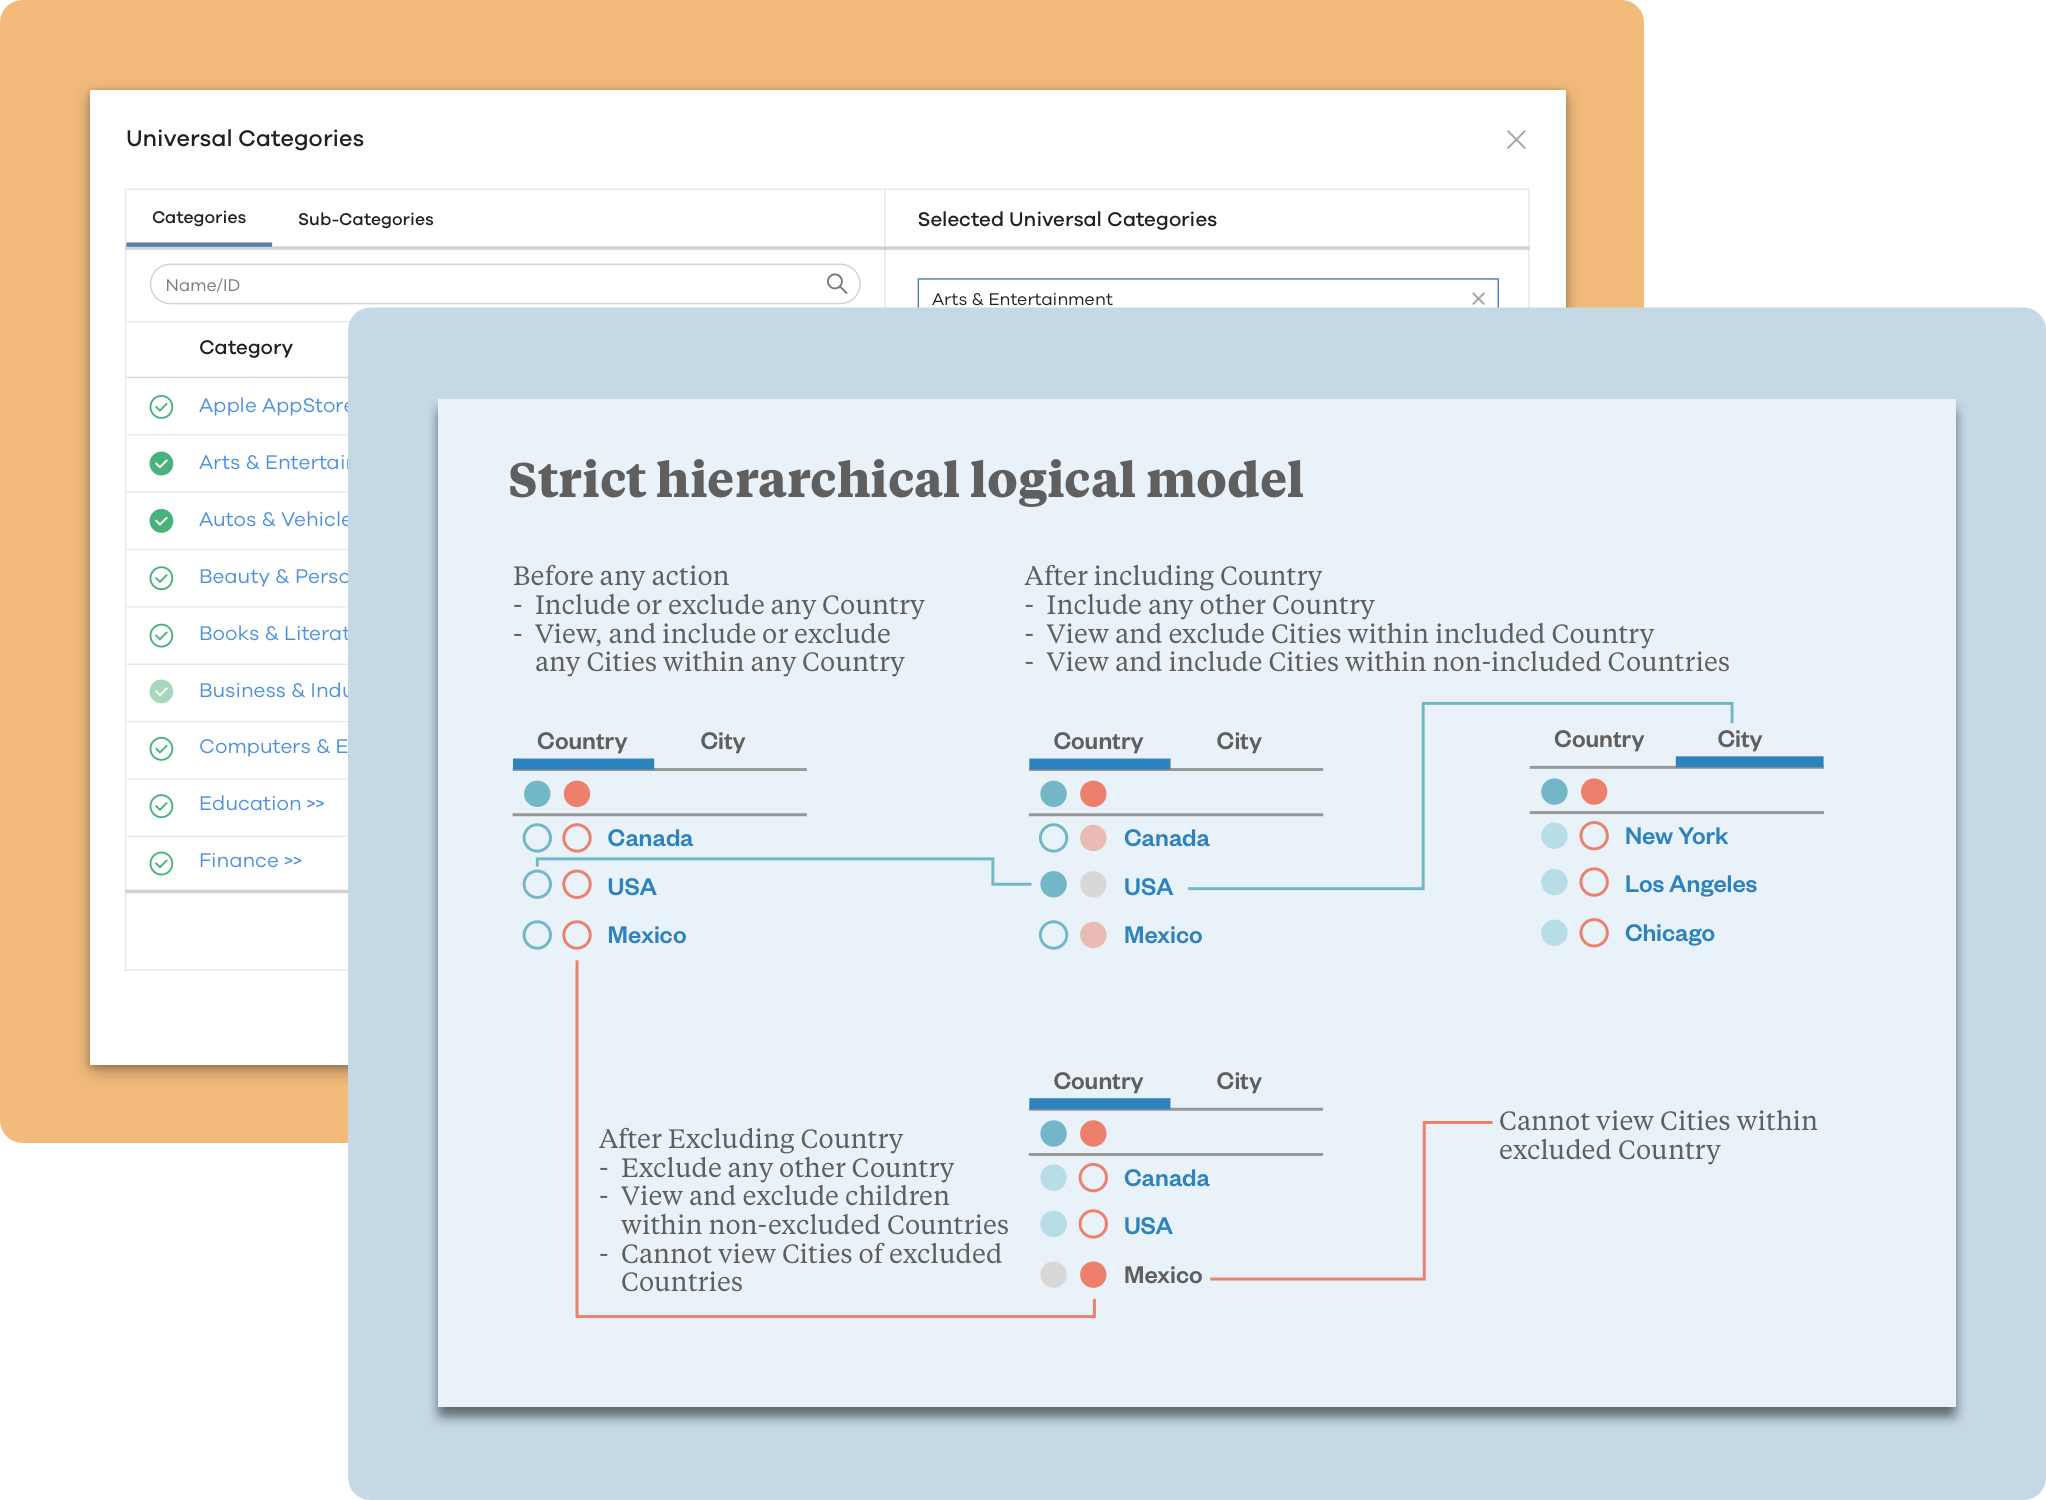Toggle the Apple AppStore category checkmark
This screenshot has height=1500, width=2046.
pyautogui.click(x=161, y=407)
